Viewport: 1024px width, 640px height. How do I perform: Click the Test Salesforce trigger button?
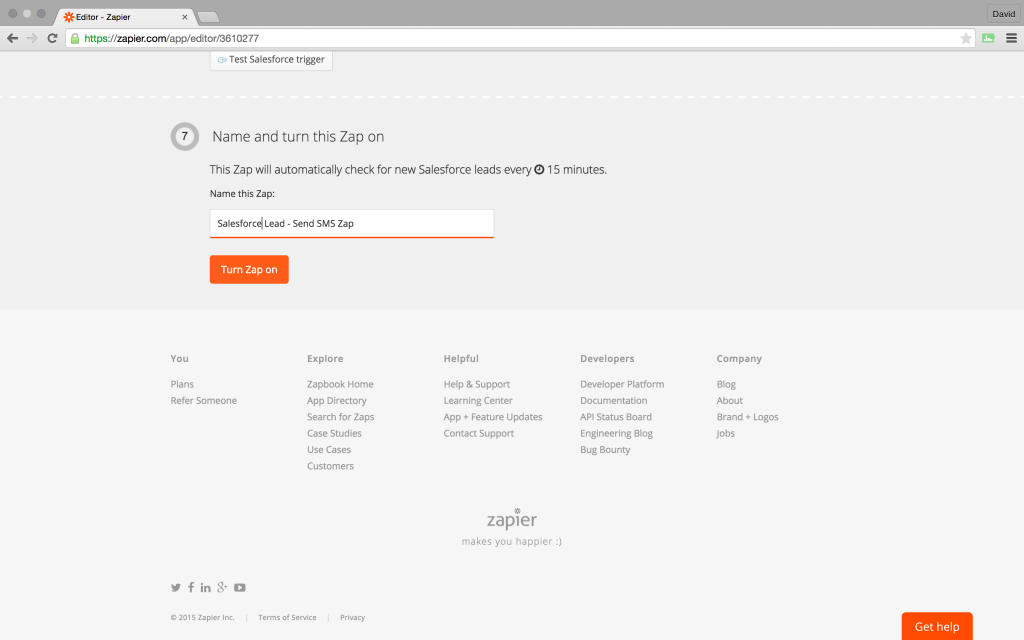point(271,59)
